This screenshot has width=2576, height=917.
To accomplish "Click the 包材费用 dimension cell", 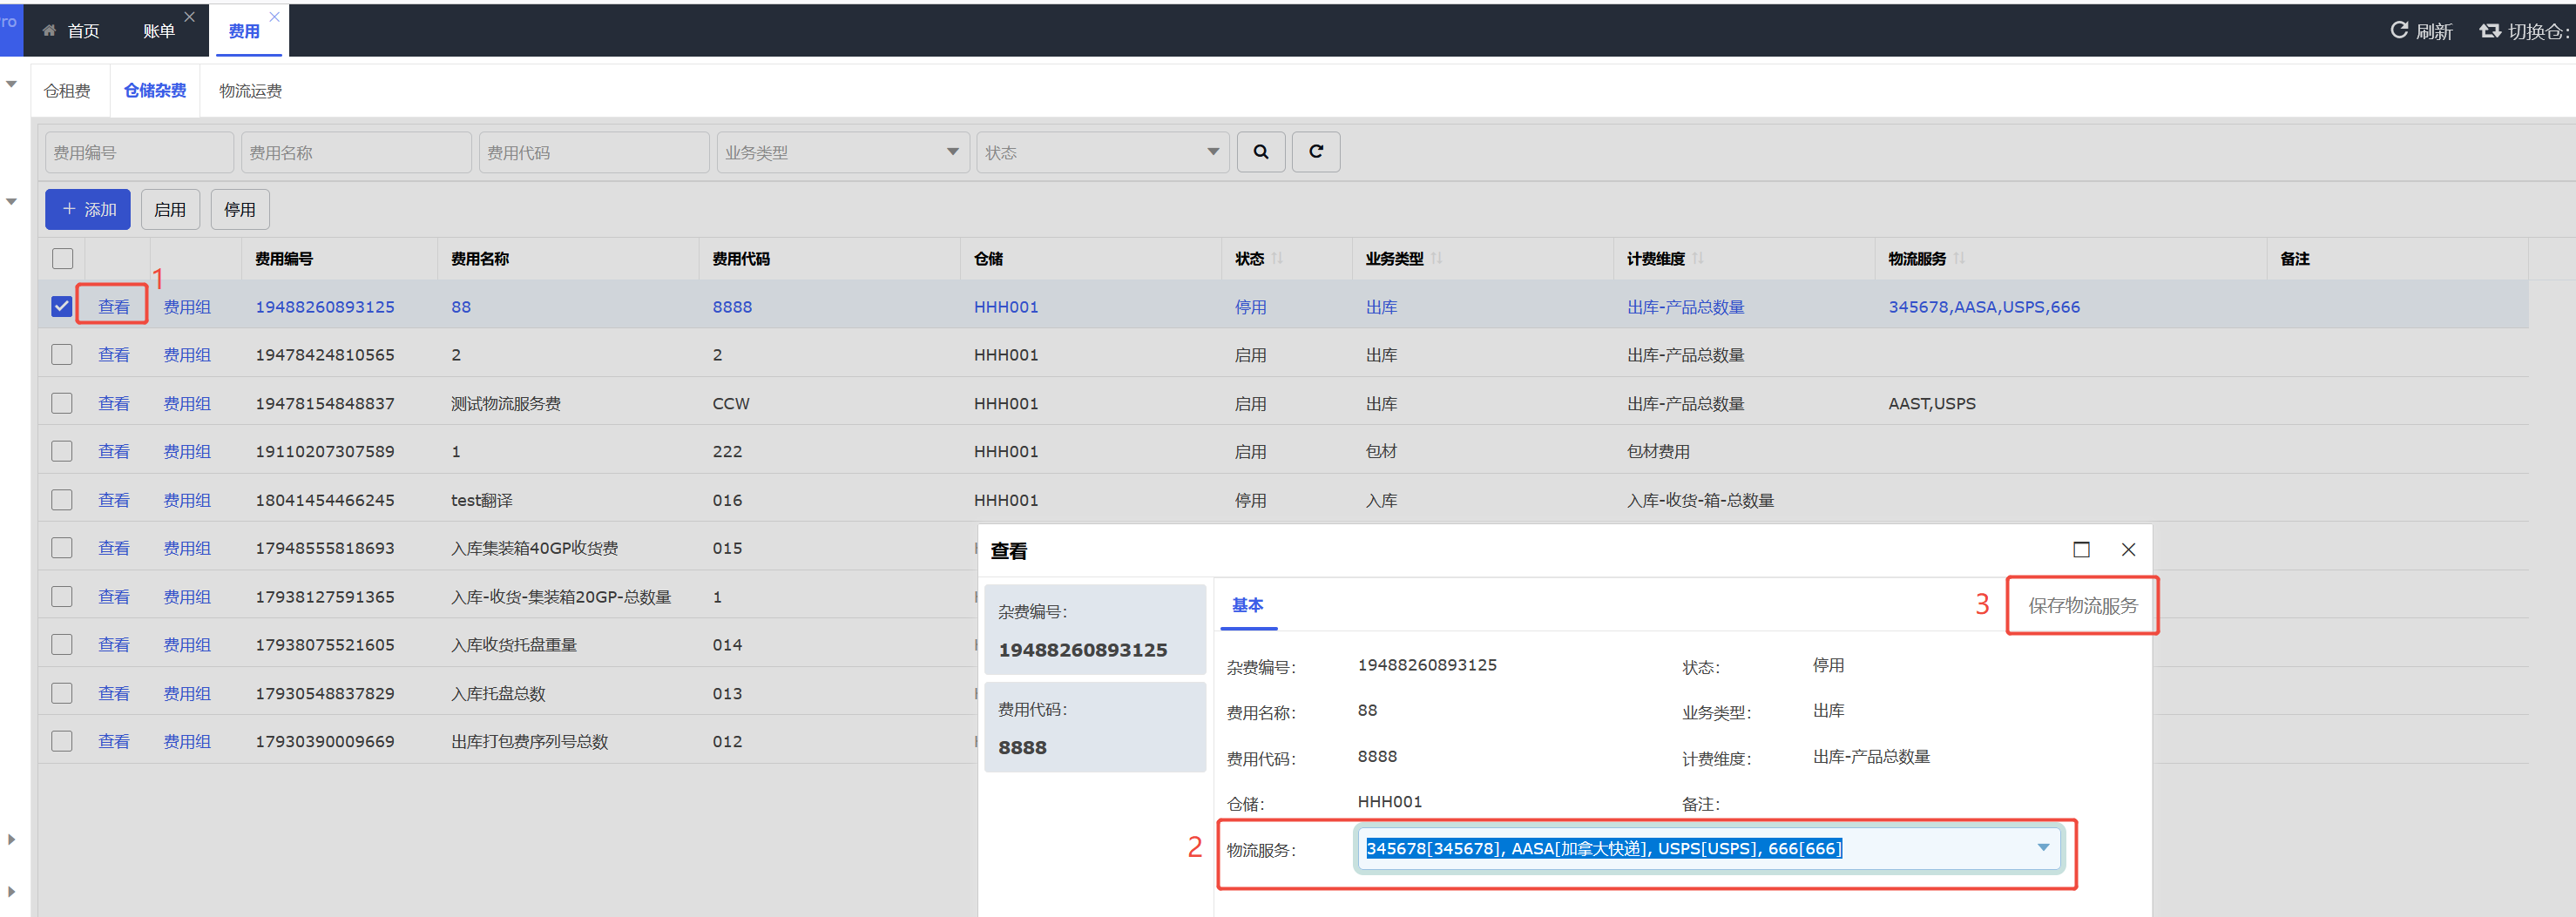I will [1658, 452].
